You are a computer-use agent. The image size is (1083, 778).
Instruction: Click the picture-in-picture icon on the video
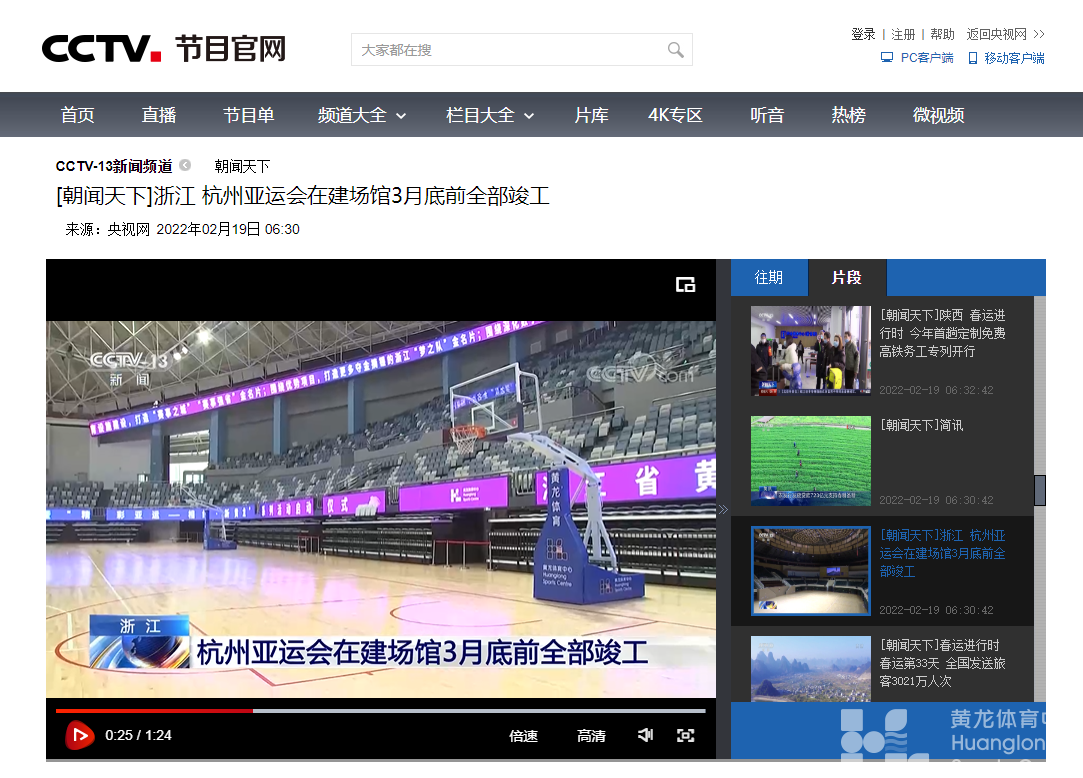coord(686,284)
